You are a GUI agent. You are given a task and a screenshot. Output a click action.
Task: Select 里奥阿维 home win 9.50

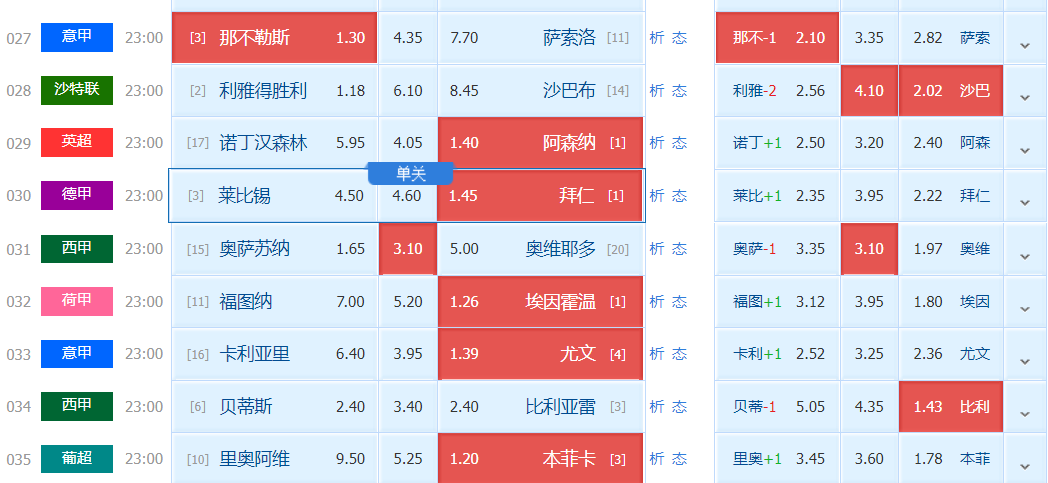(275, 459)
